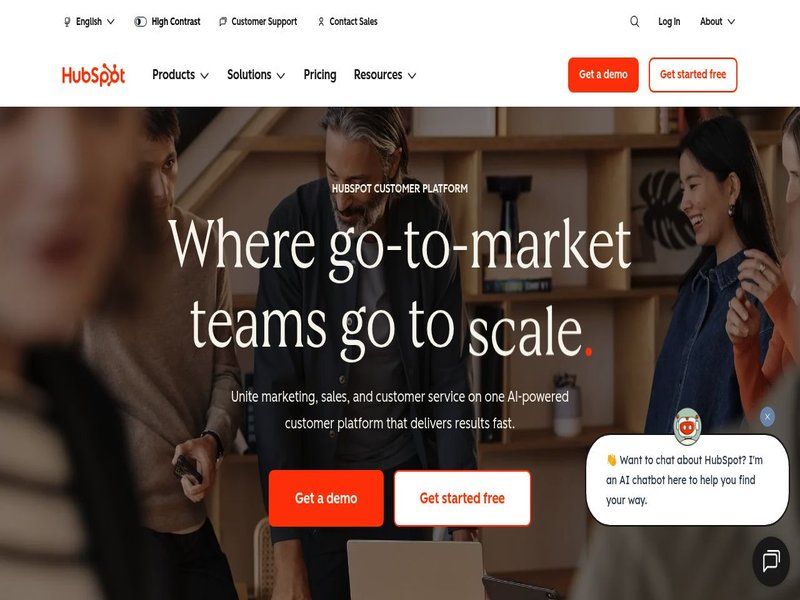
Task: Click the chatbot greeting message bubble
Action: tap(687, 480)
